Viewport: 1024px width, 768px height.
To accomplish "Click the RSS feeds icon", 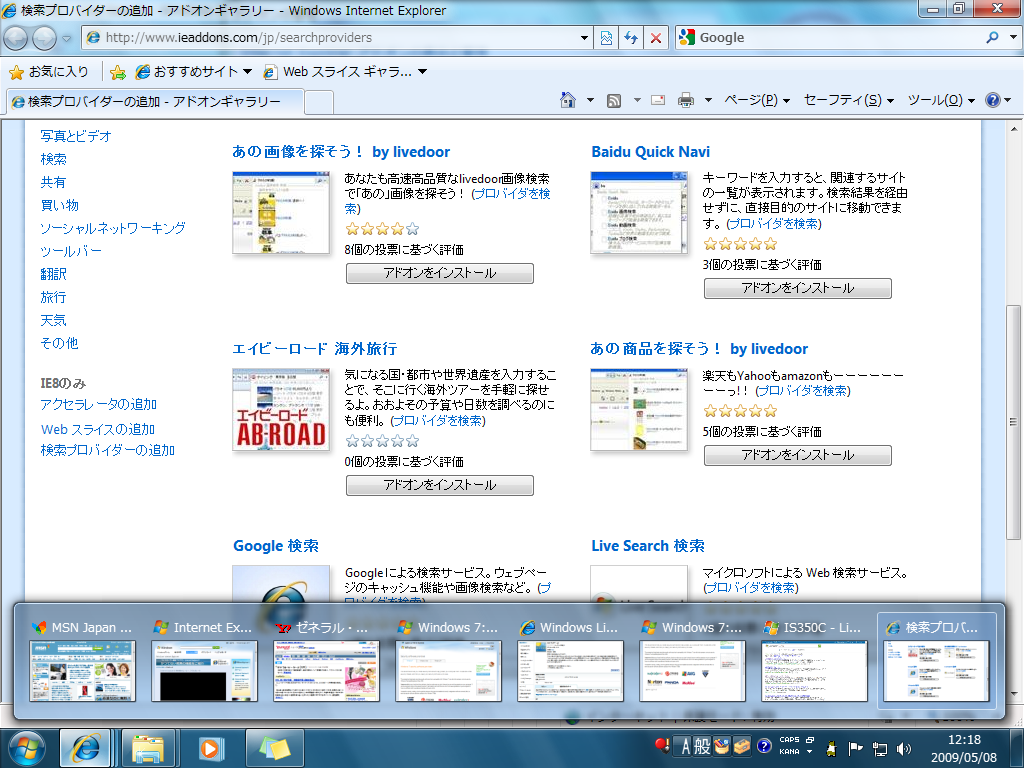I will pyautogui.click(x=614, y=101).
